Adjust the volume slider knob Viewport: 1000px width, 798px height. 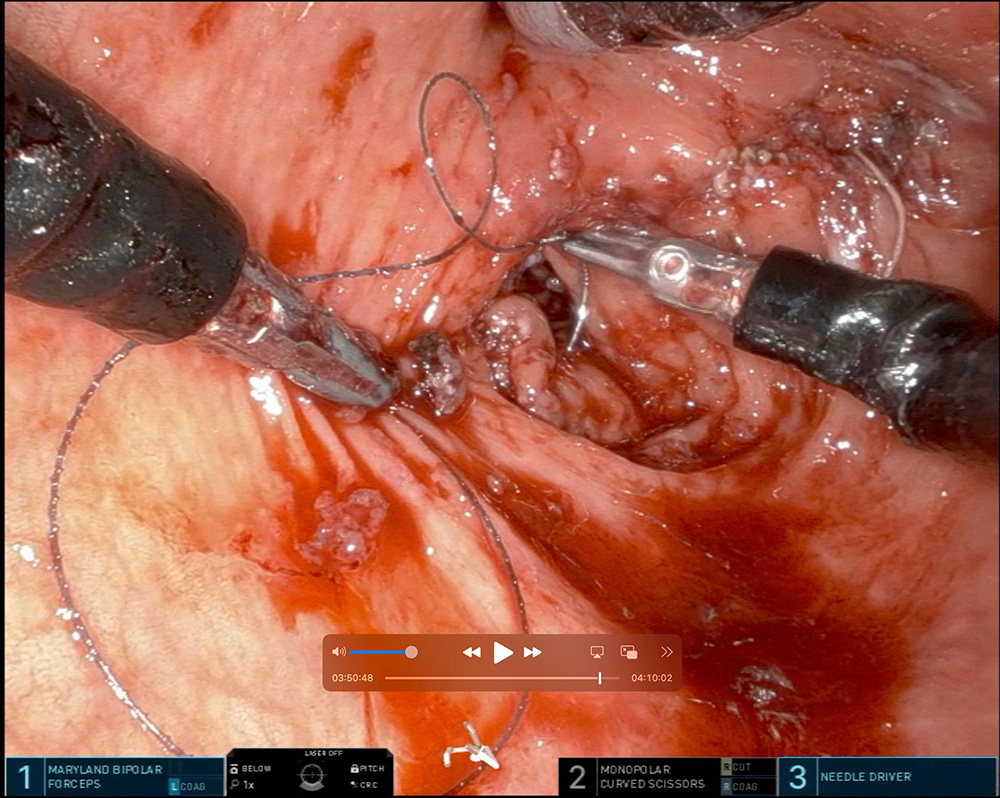411,652
